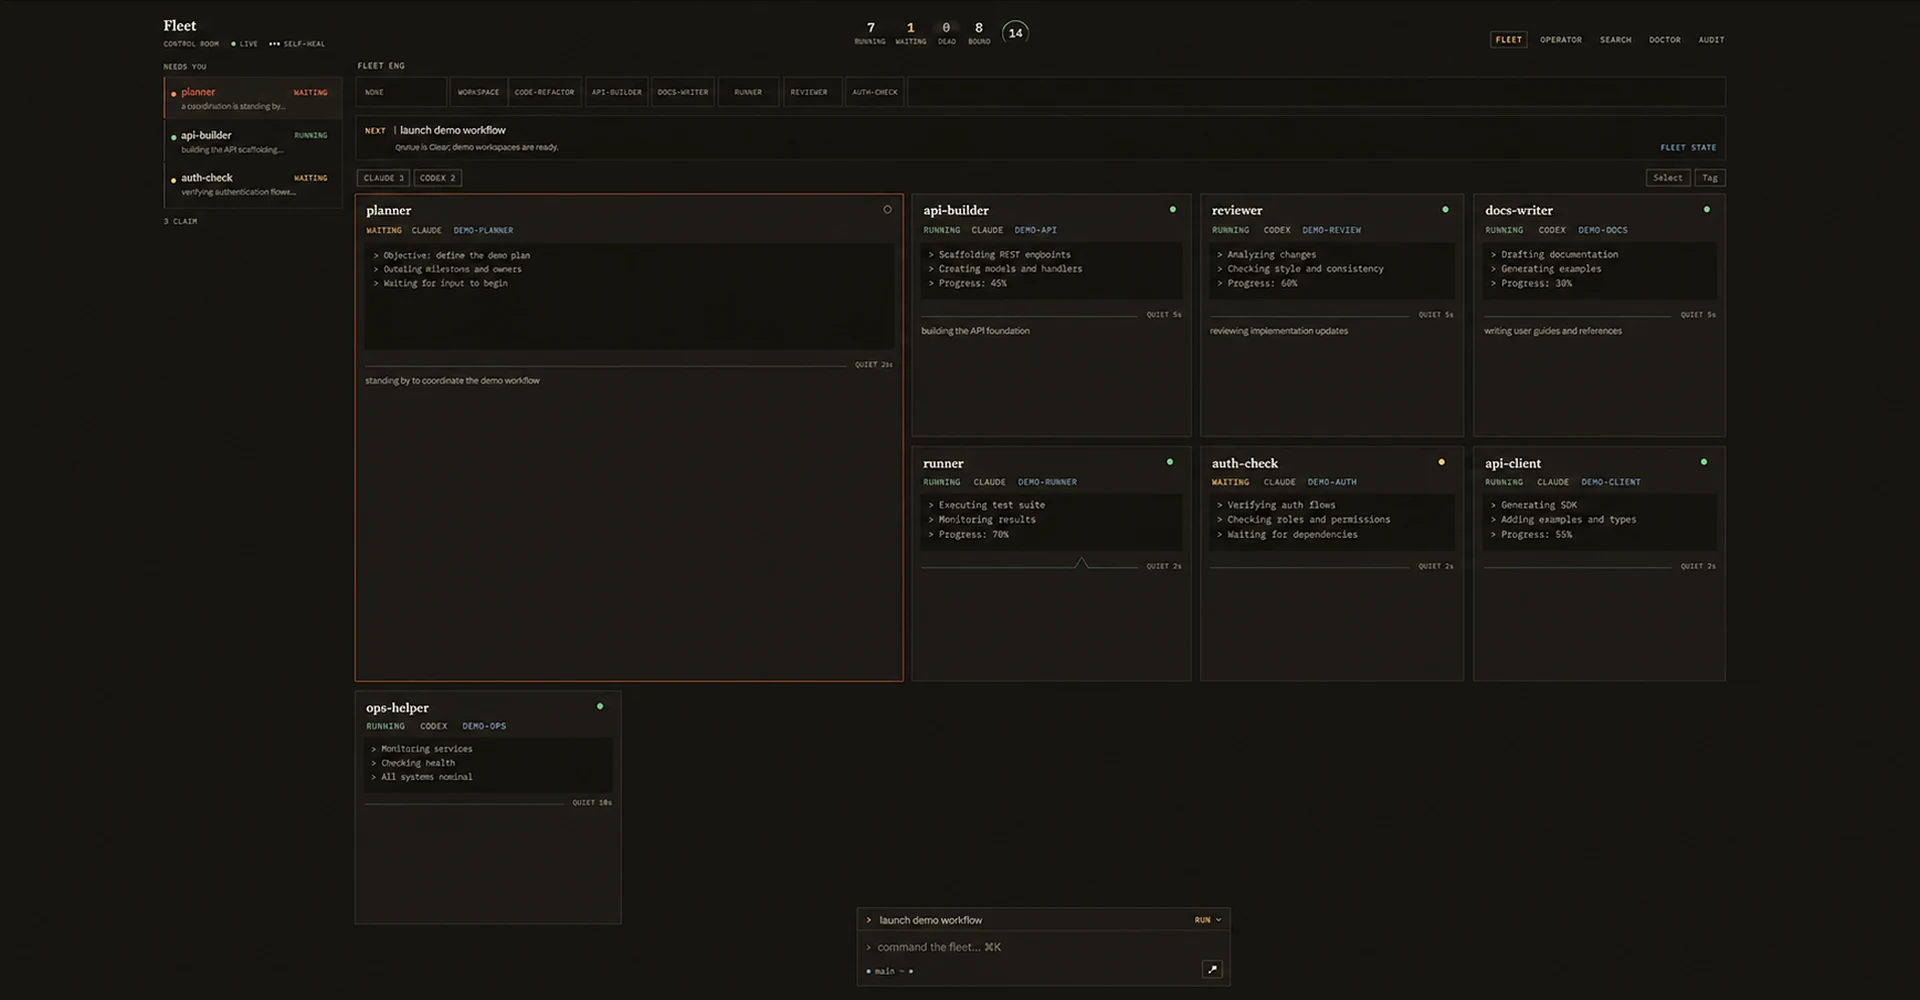
Task: Click the 3 CLAIM label in sidebar
Action: click(x=181, y=222)
